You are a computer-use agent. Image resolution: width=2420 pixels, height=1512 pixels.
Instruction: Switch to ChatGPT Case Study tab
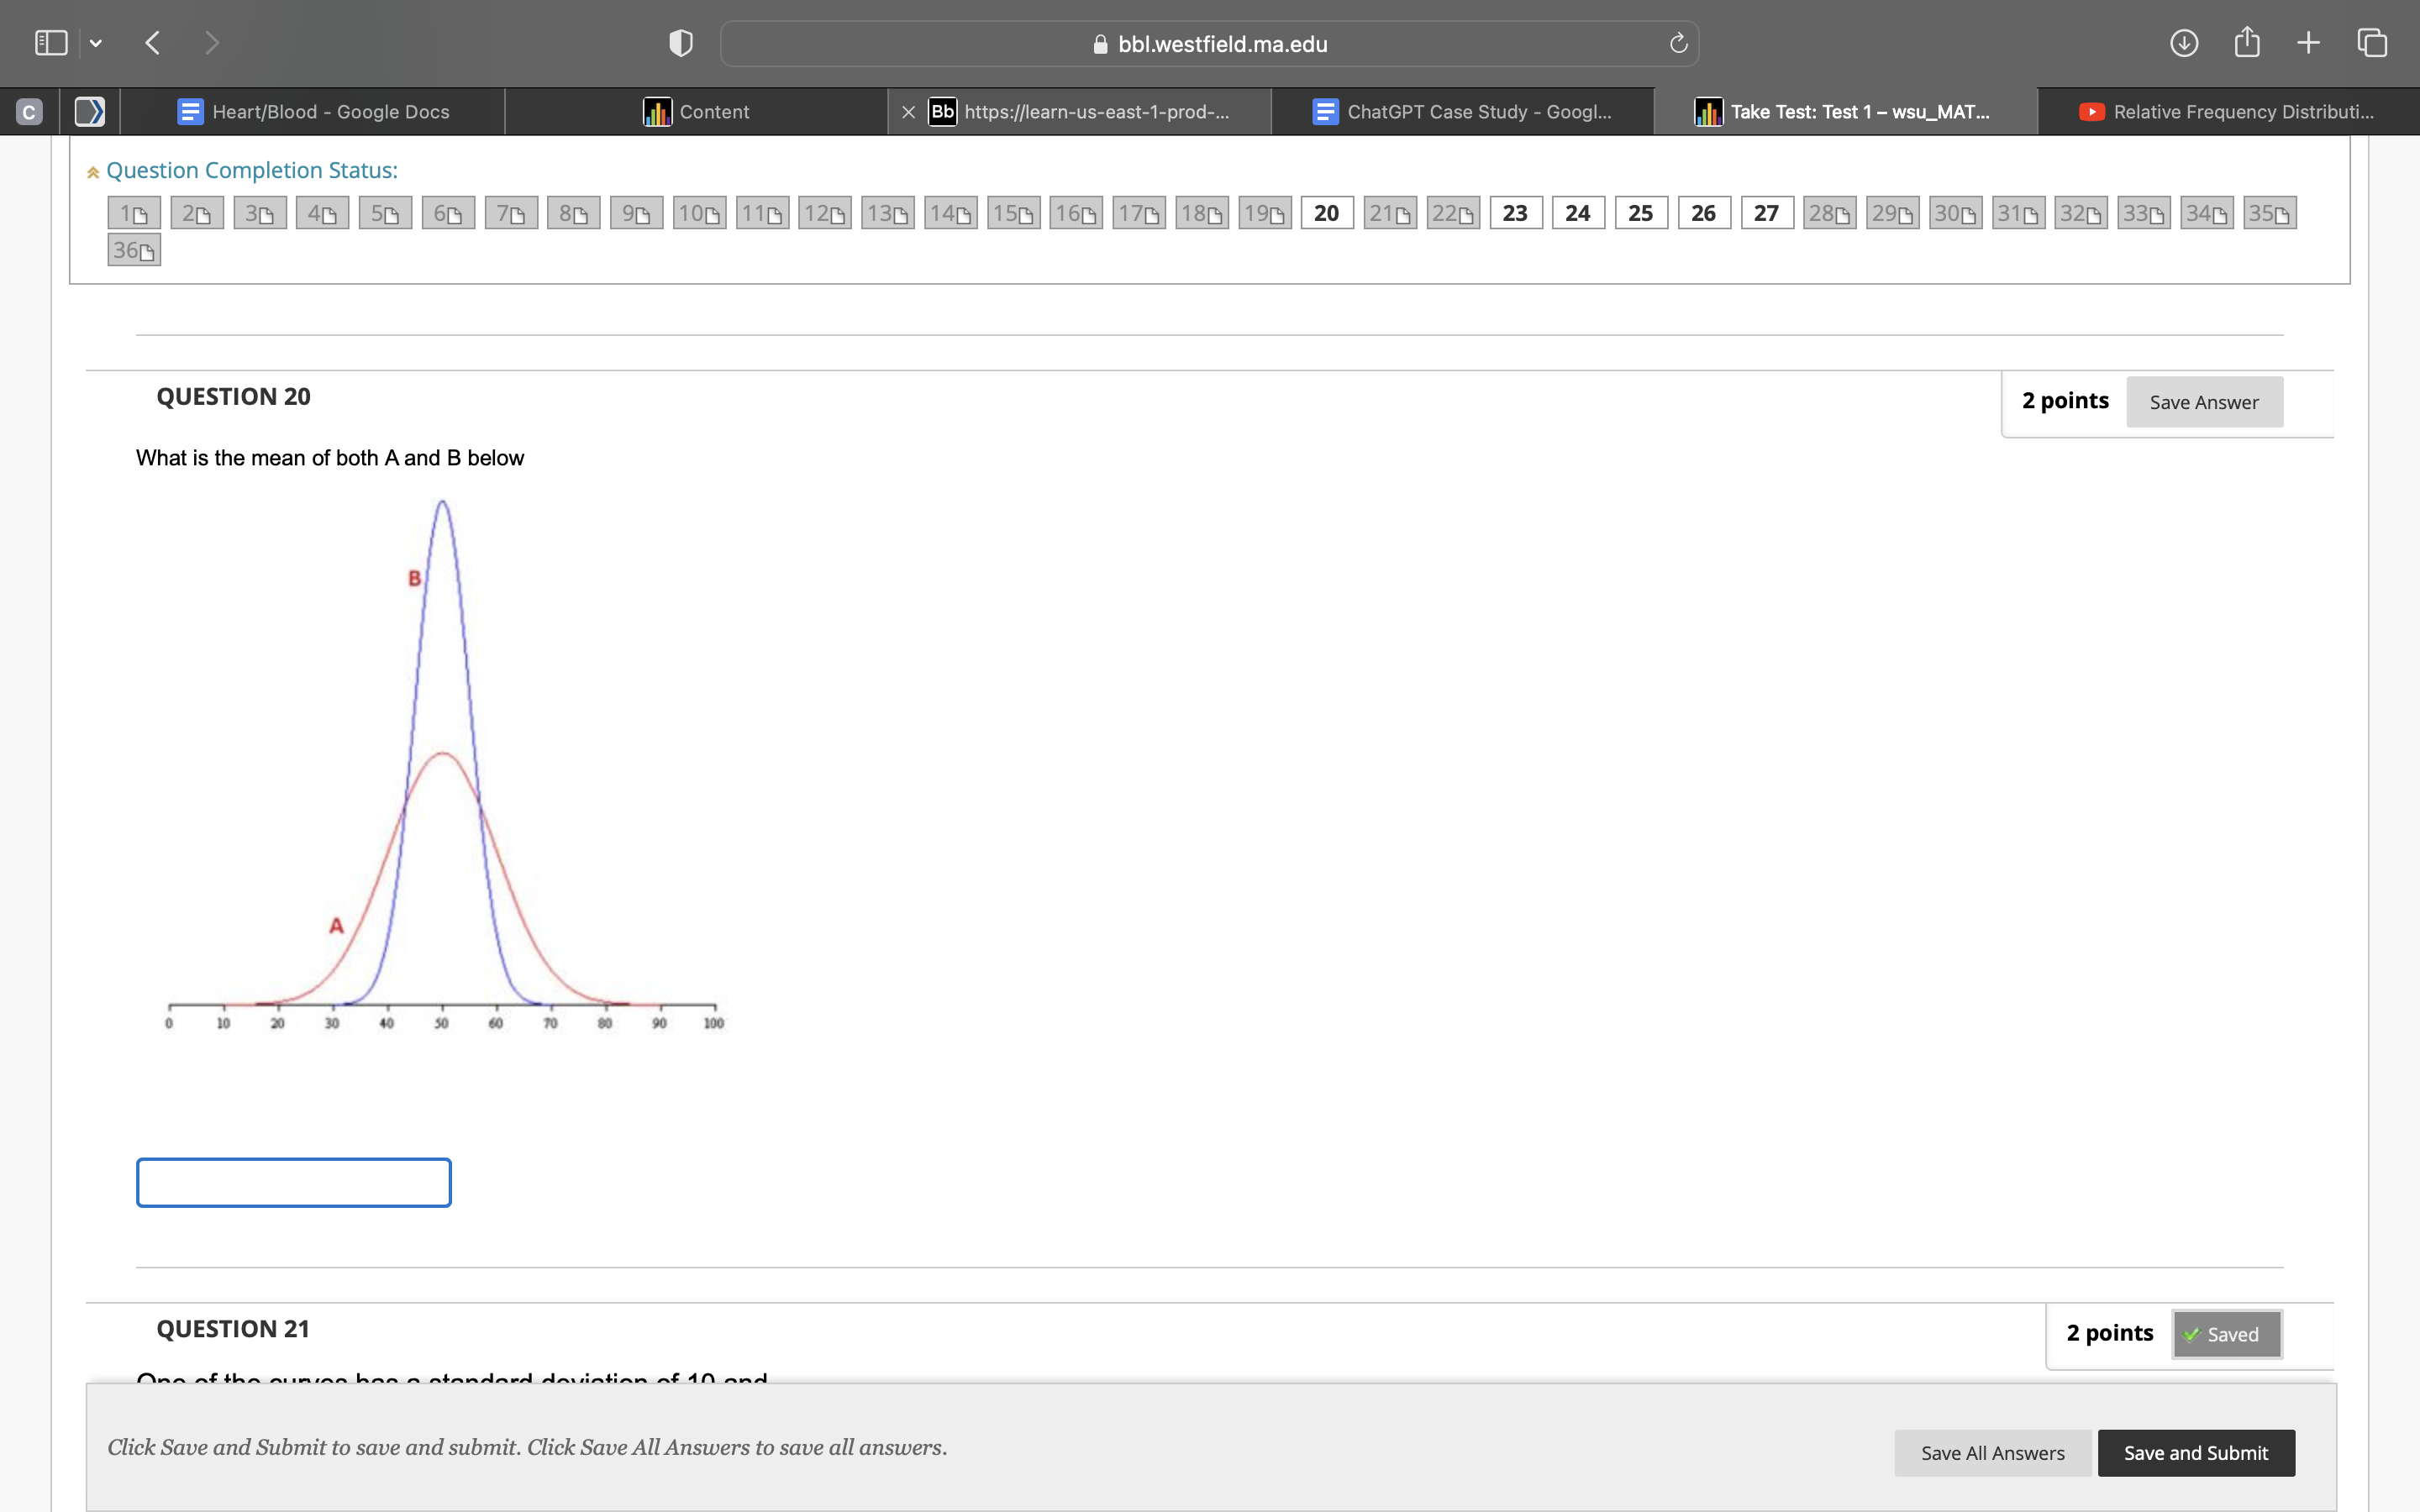(1462, 112)
